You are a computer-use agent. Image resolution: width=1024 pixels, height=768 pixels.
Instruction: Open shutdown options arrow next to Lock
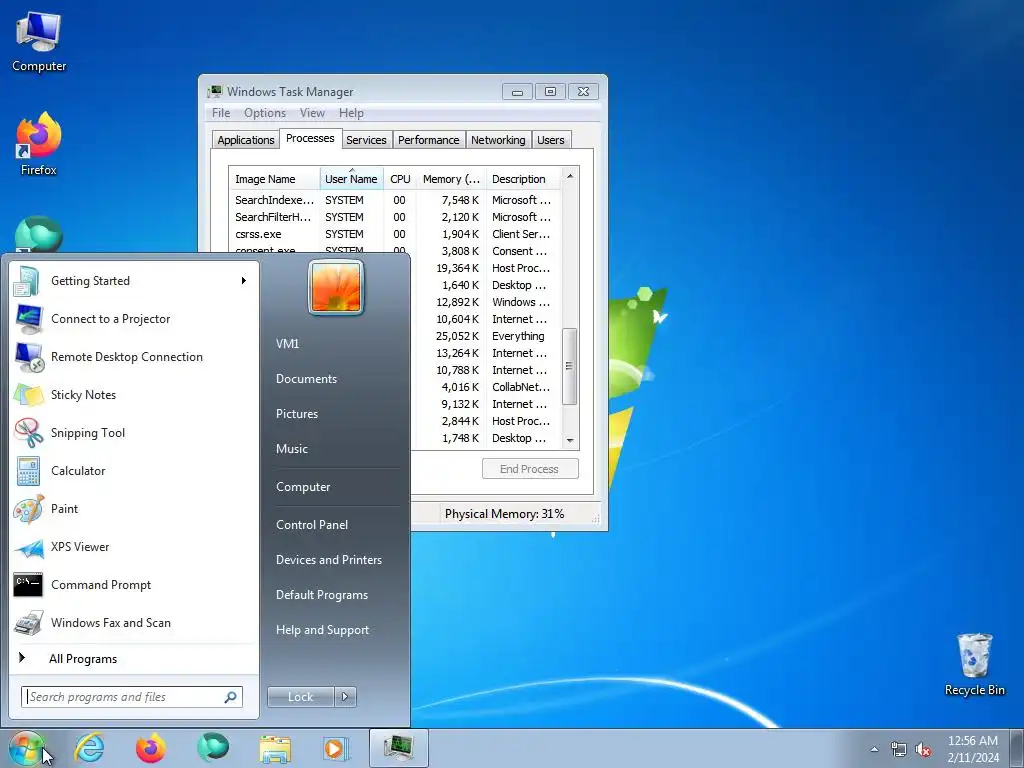pyautogui.click(x=345, y=697)
